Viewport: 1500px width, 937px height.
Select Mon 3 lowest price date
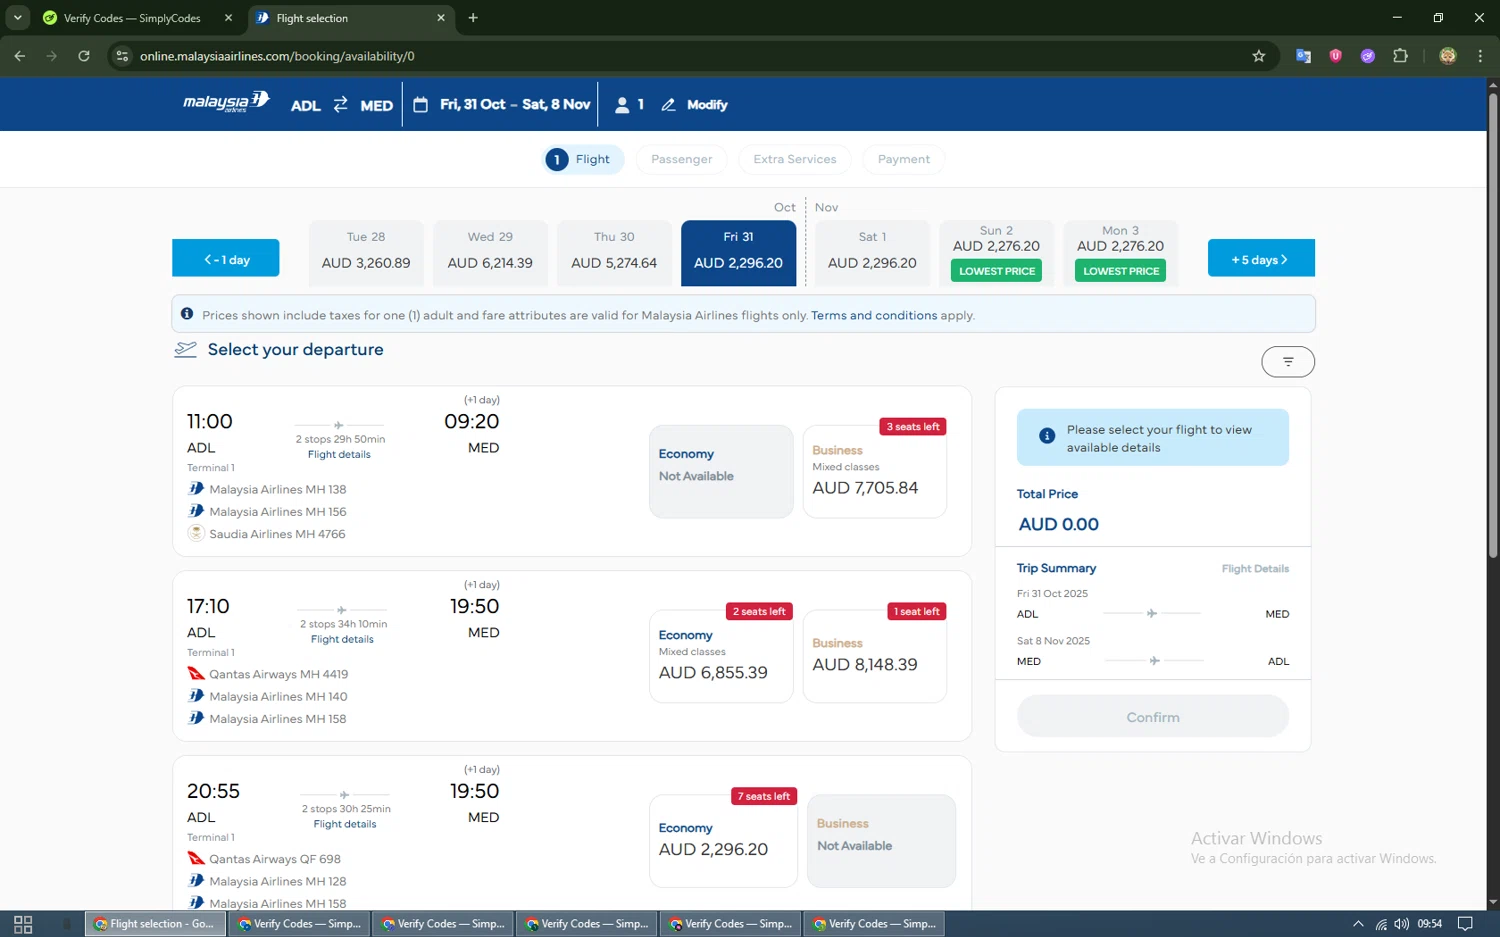pos(1120,252)
